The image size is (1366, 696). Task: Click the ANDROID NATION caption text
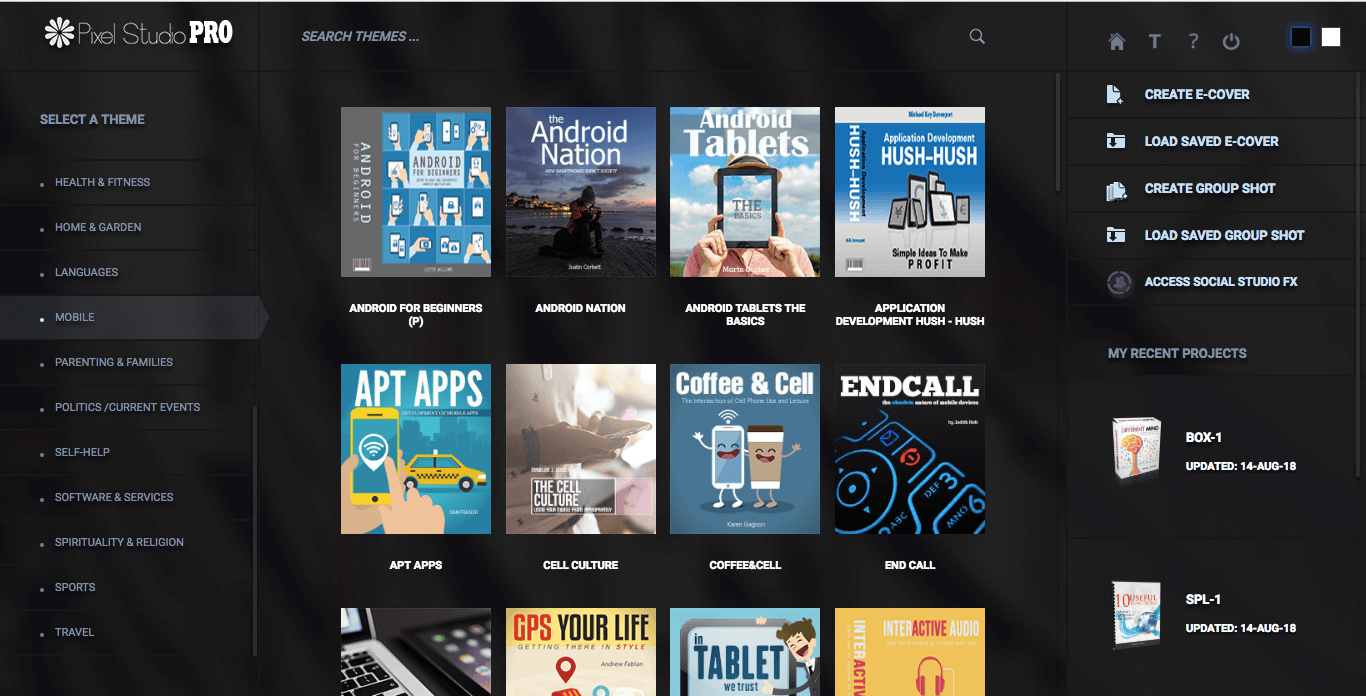[581, 308]
